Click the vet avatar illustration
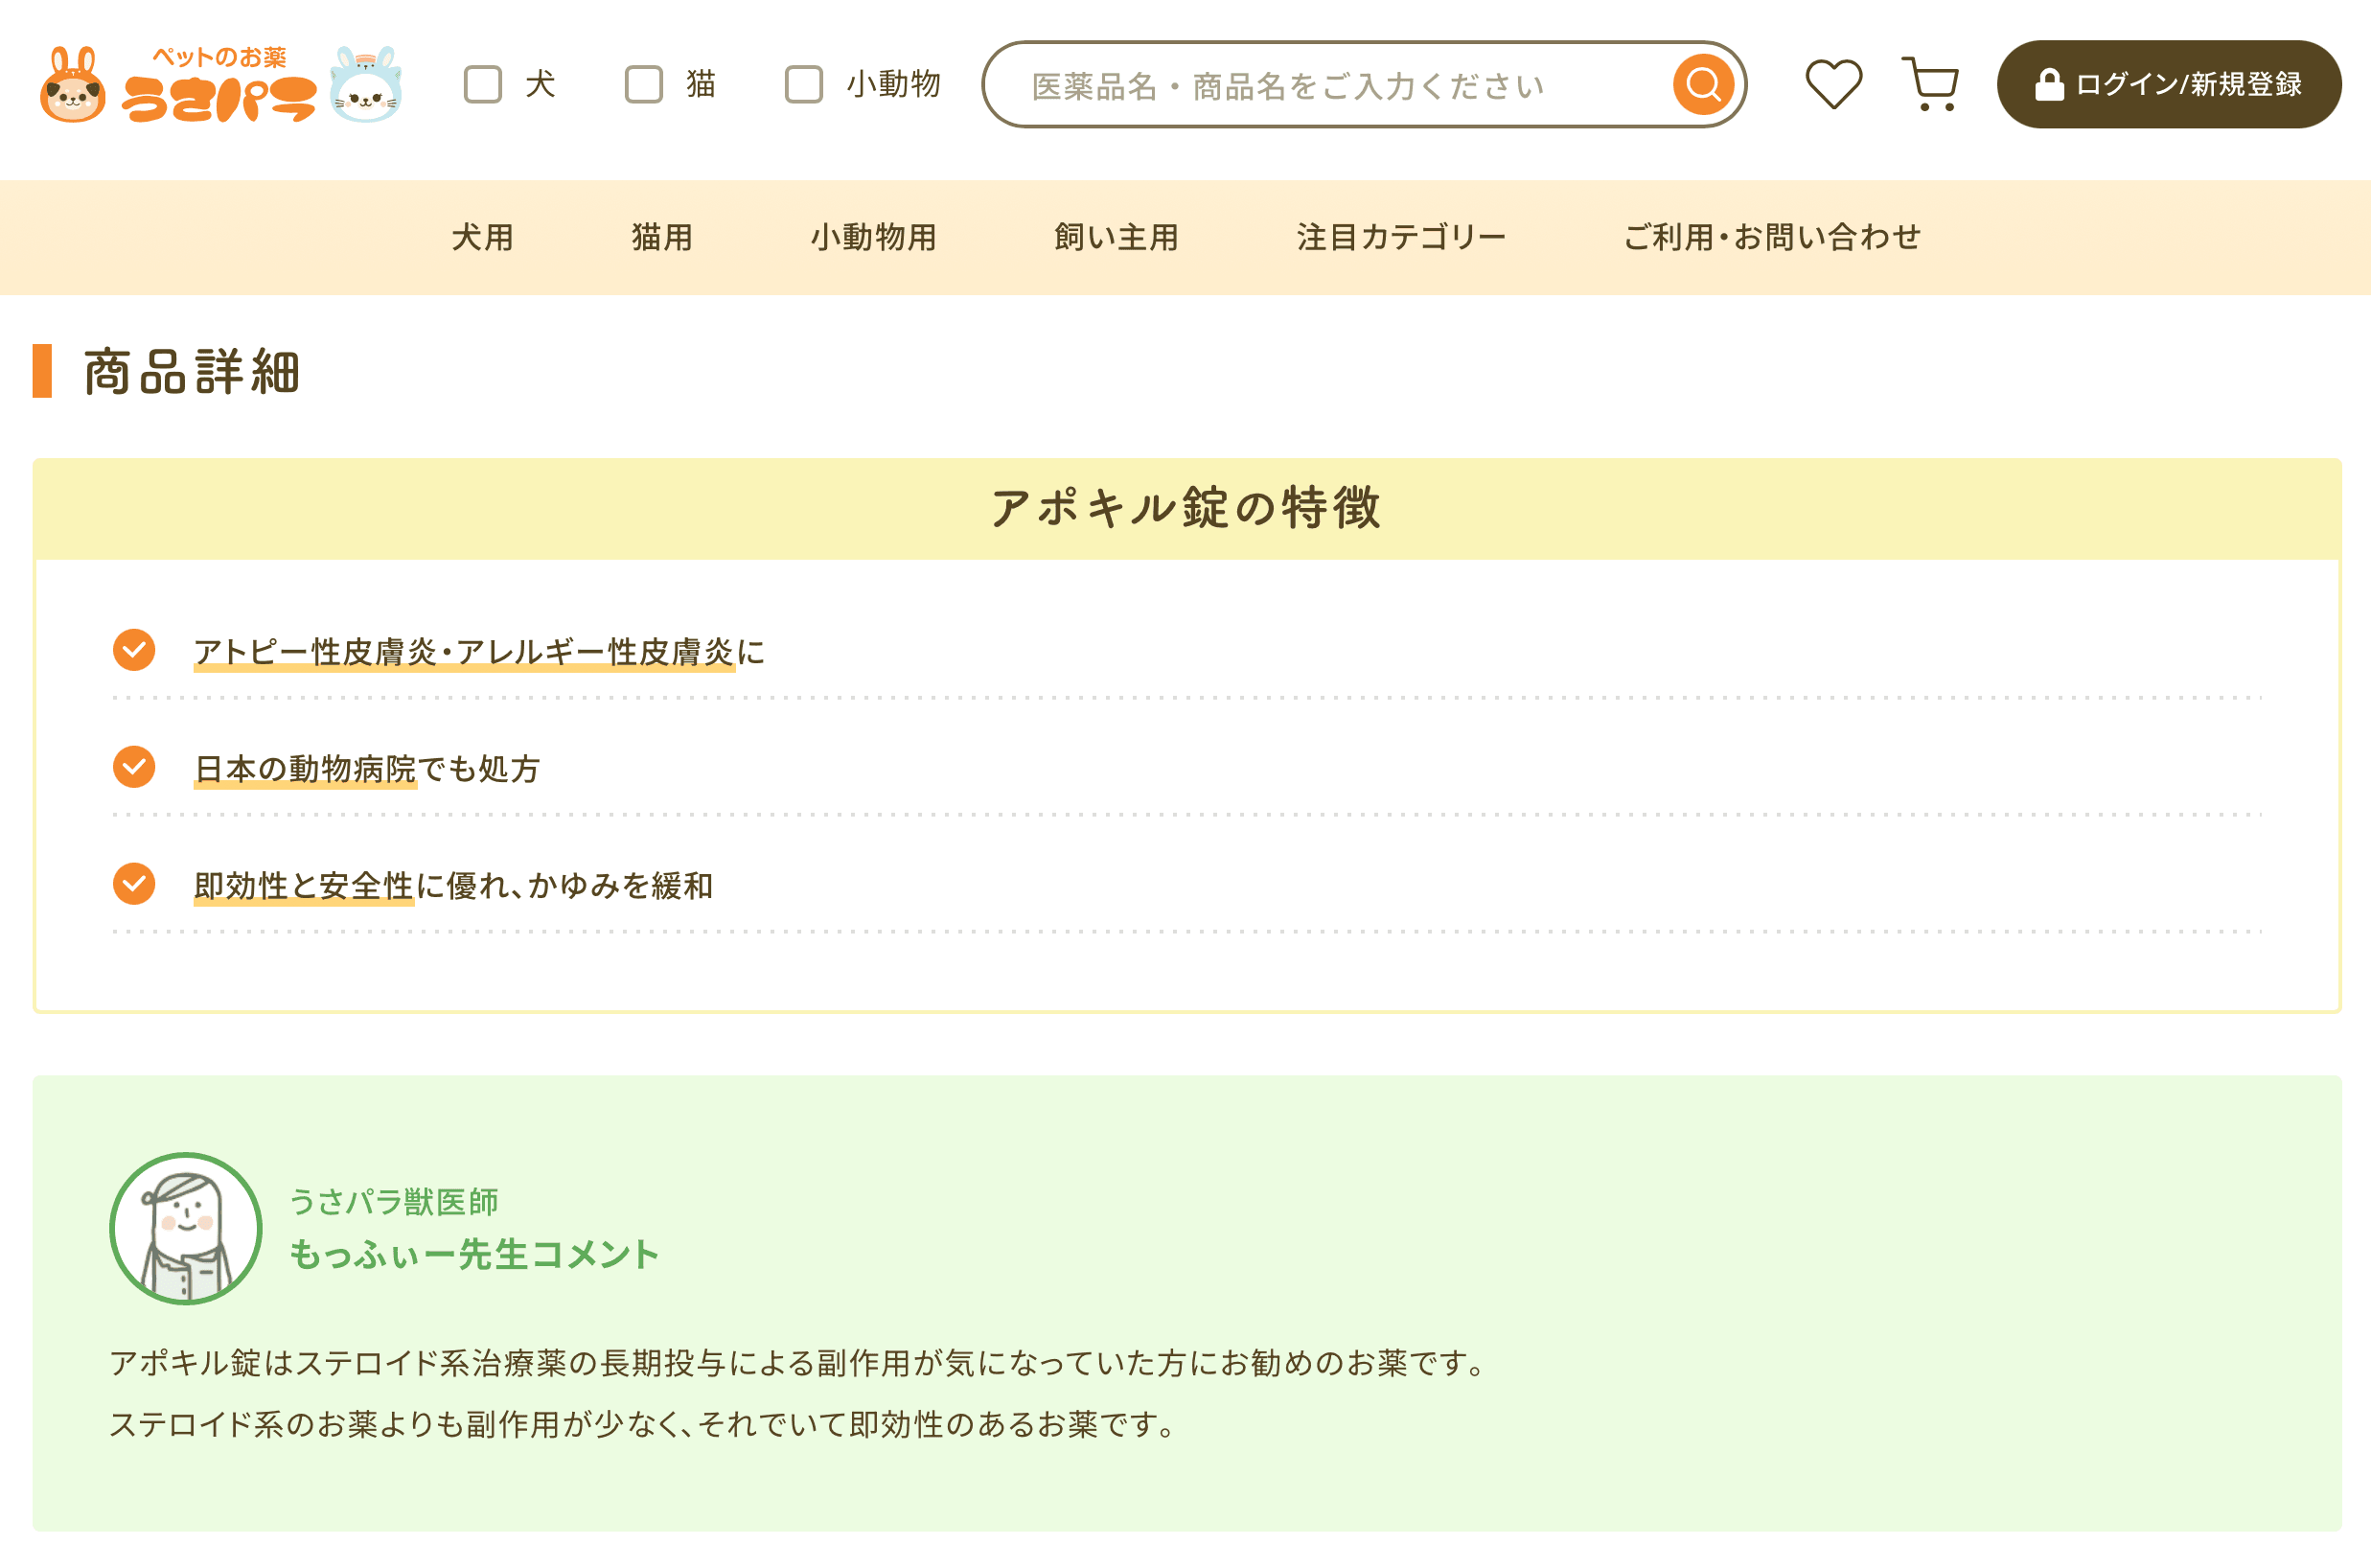This screenshot has height=1568, width=2371. (185, 1230)
